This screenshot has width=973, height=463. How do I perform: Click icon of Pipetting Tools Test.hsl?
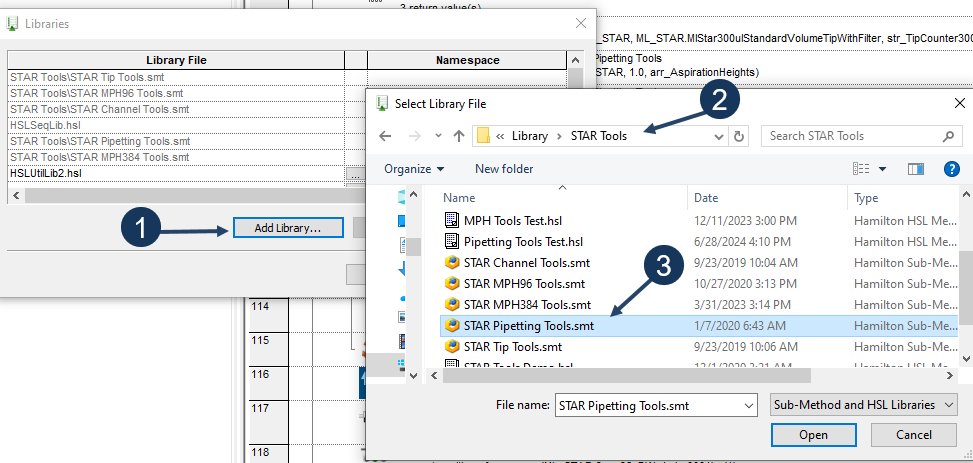[x=452, y=241]
